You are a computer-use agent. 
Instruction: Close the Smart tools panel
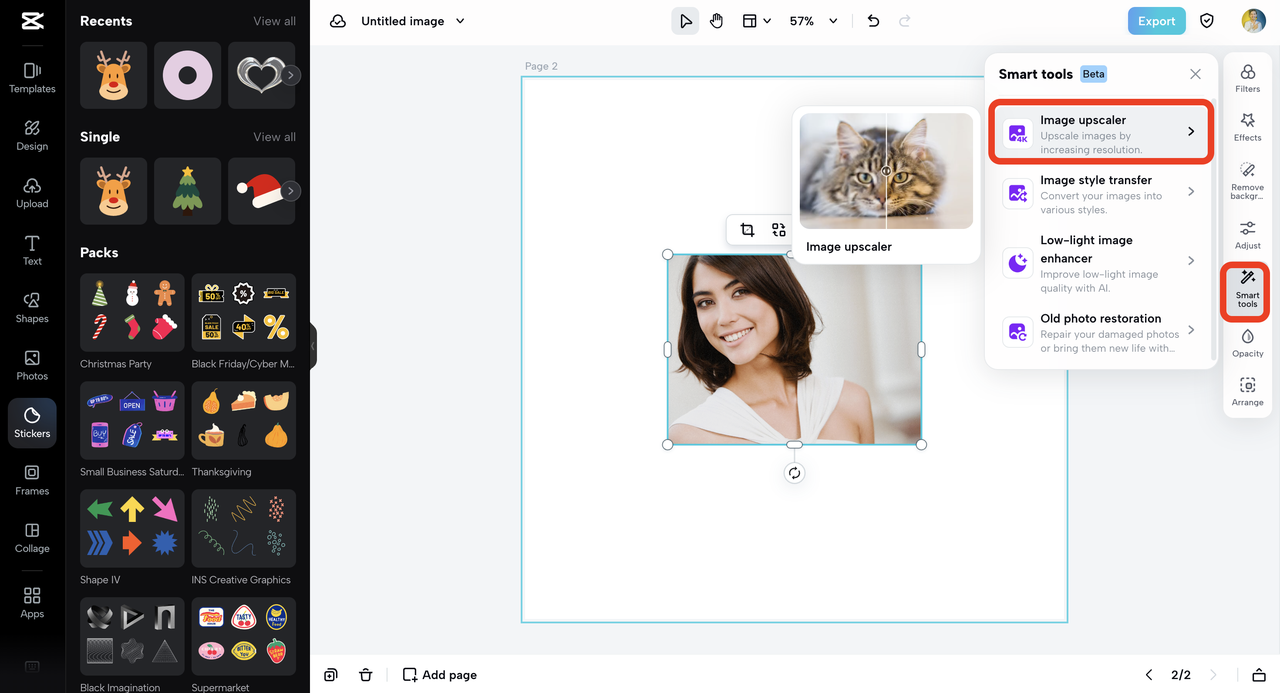click(1195, 74)
